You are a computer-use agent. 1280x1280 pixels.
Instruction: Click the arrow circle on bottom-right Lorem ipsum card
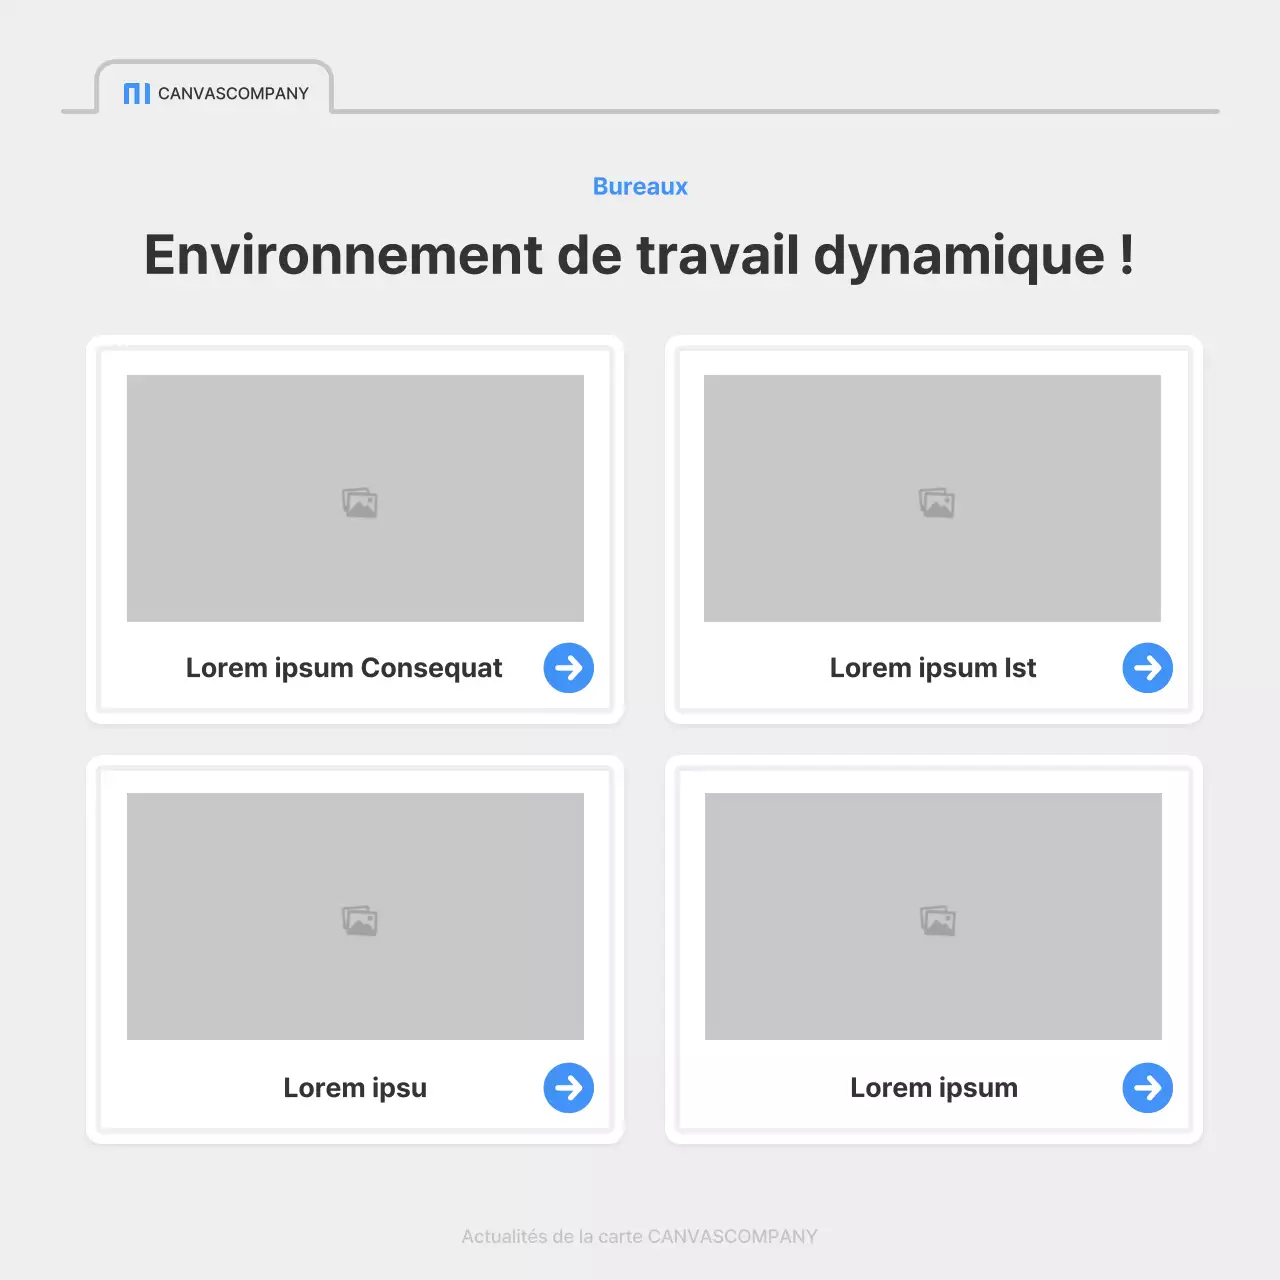point(1147,1087)
